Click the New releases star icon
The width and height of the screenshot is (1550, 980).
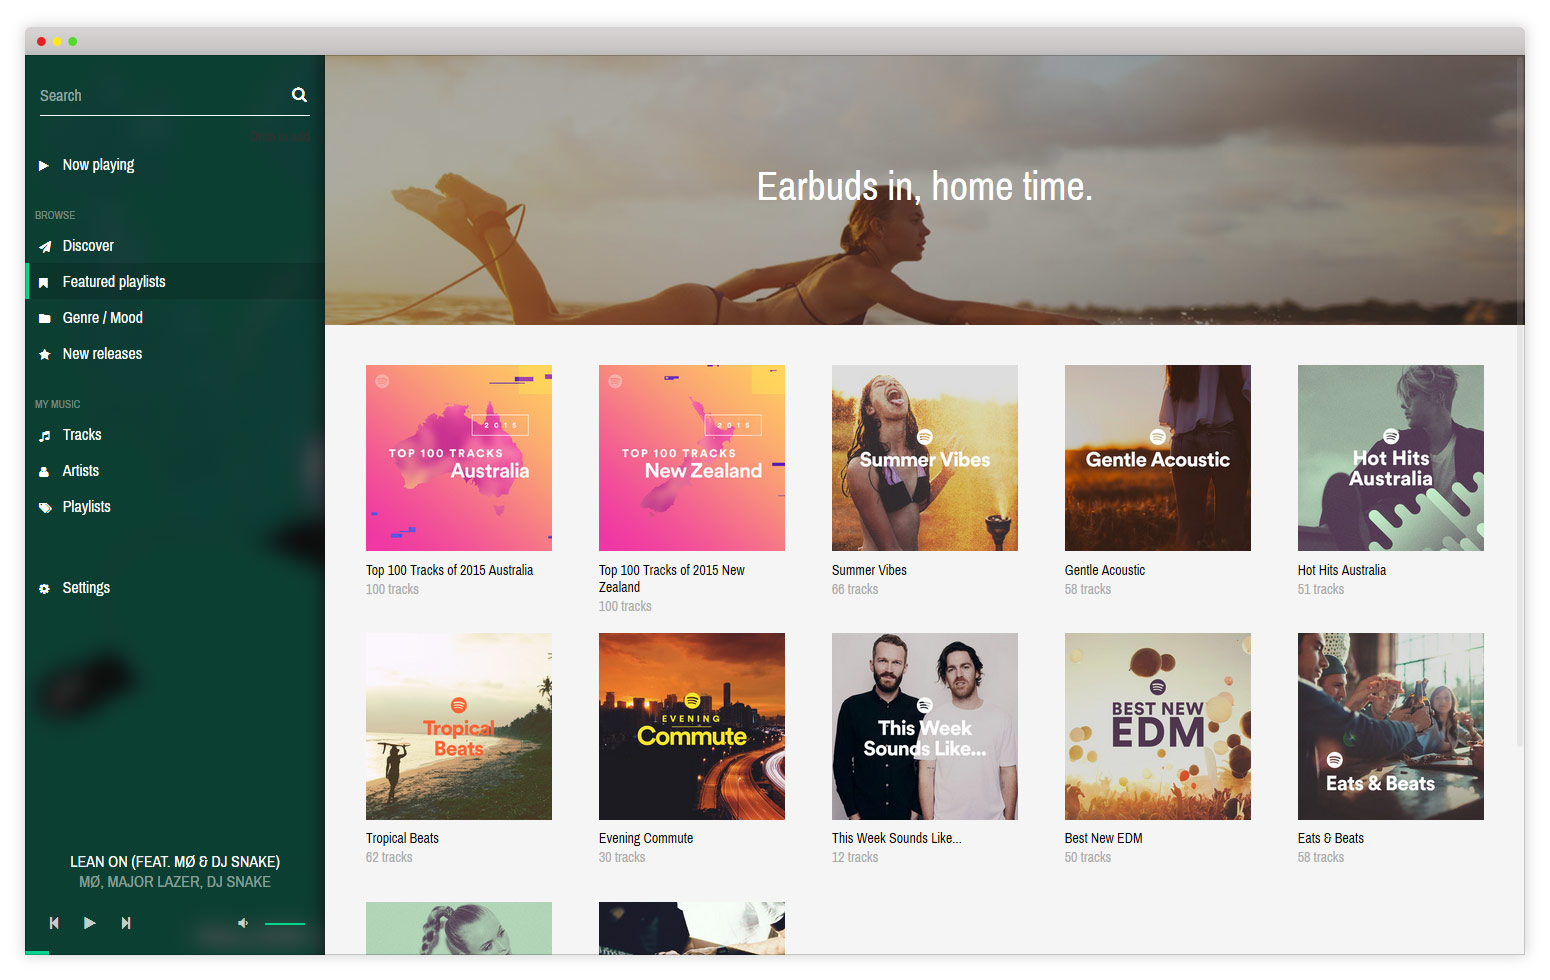pos(44,355)
